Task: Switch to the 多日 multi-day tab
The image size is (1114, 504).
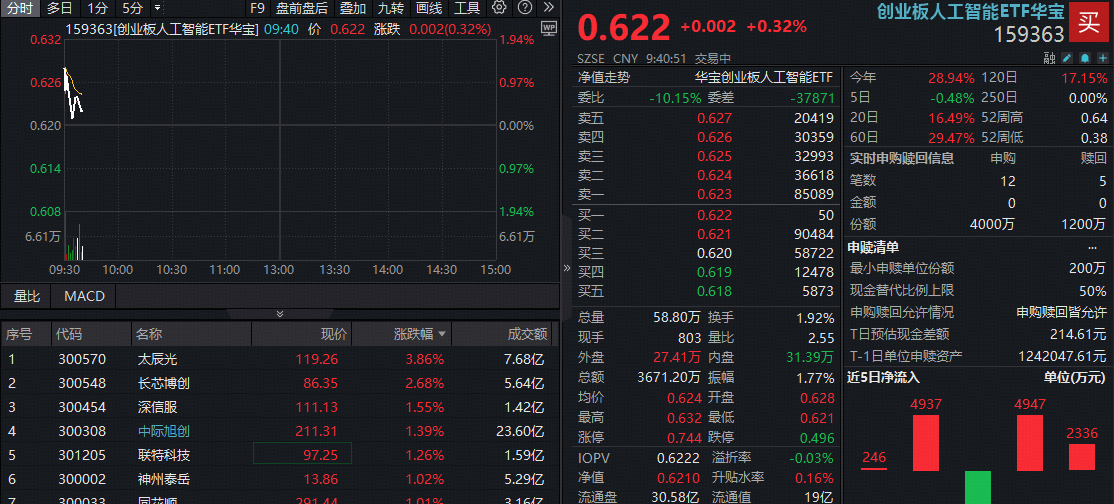Action: point(59,9)
